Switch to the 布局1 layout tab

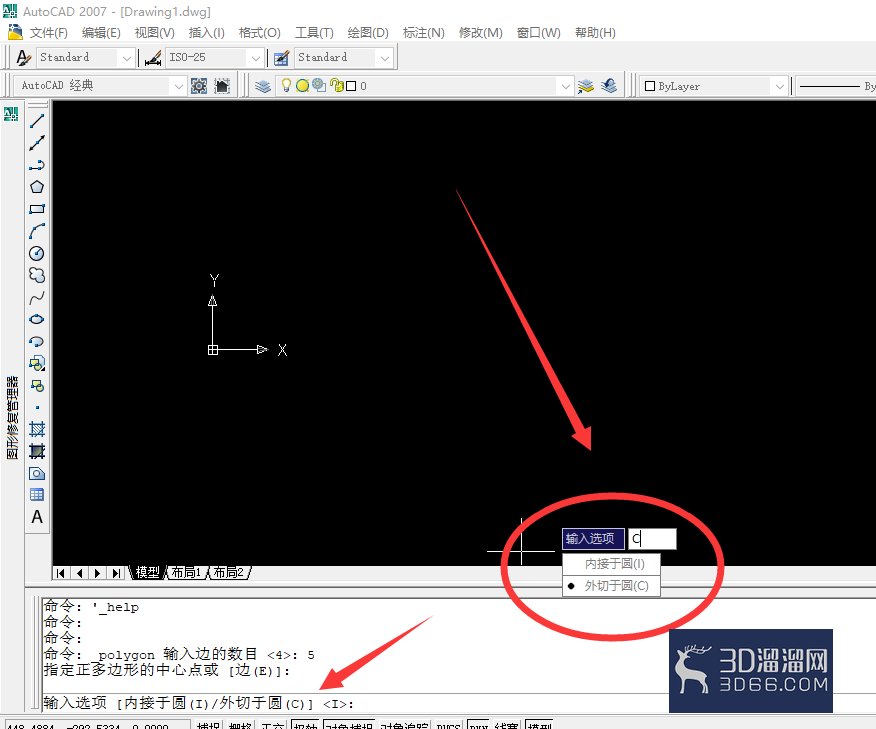(x=186, y=573)
